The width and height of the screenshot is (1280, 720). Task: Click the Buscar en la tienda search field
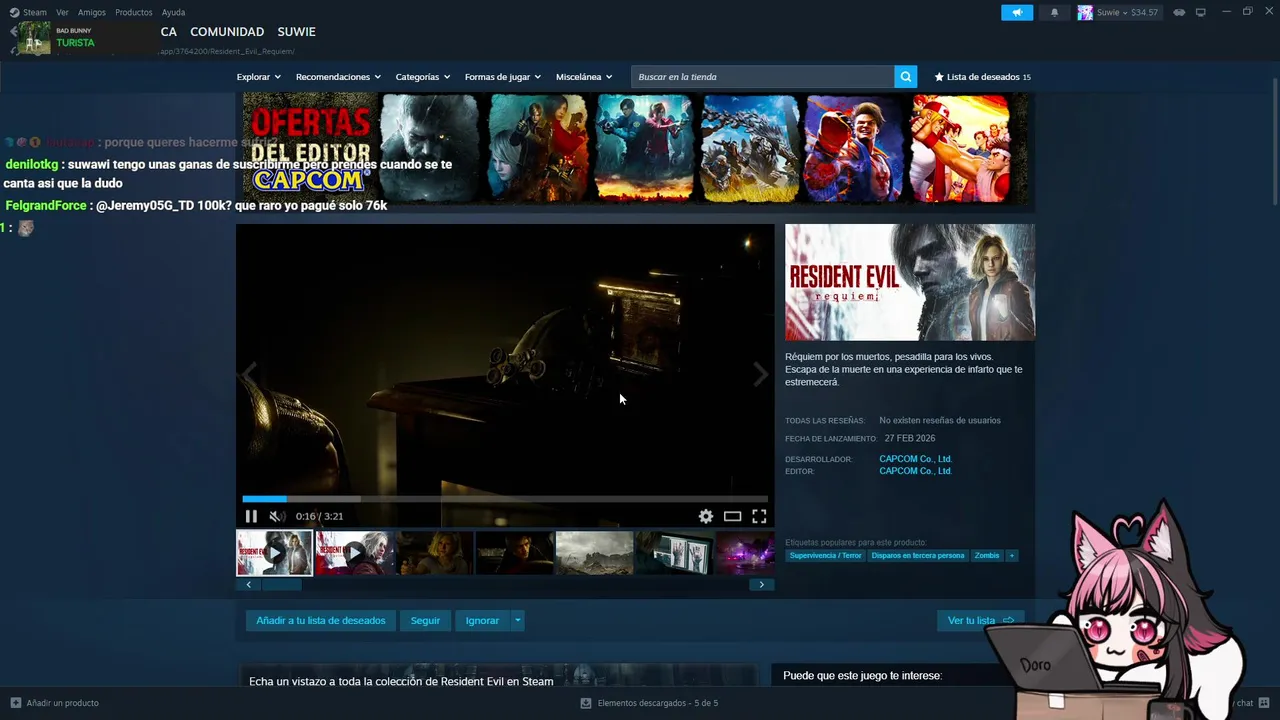762,76
